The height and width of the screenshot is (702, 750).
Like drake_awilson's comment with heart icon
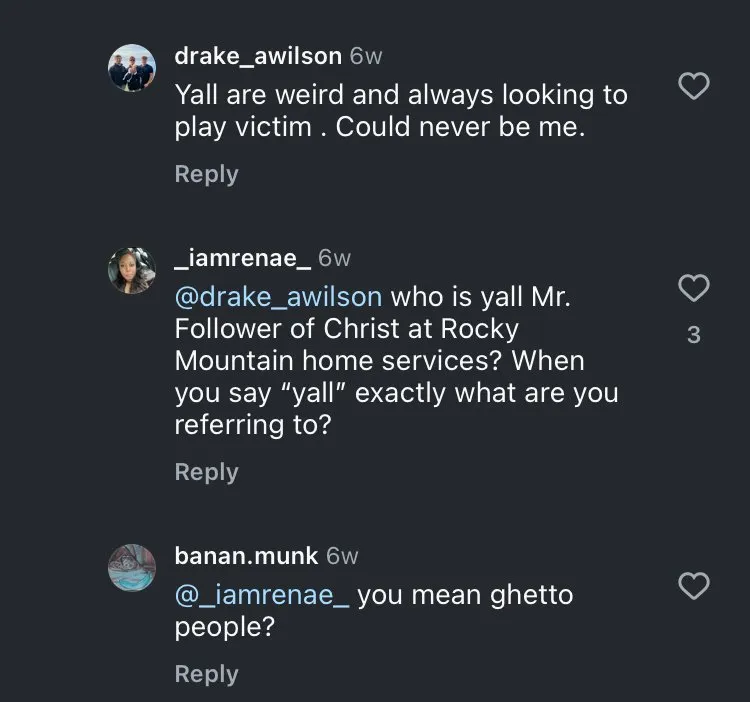[x=693, y=88]
